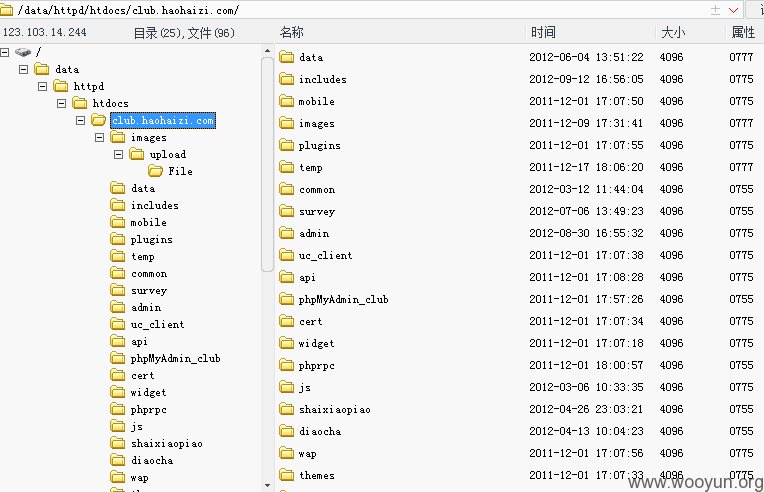Collapse the club.haohaizi.com tree node
This screenshot has height=492, width=764.
[80, 120]
